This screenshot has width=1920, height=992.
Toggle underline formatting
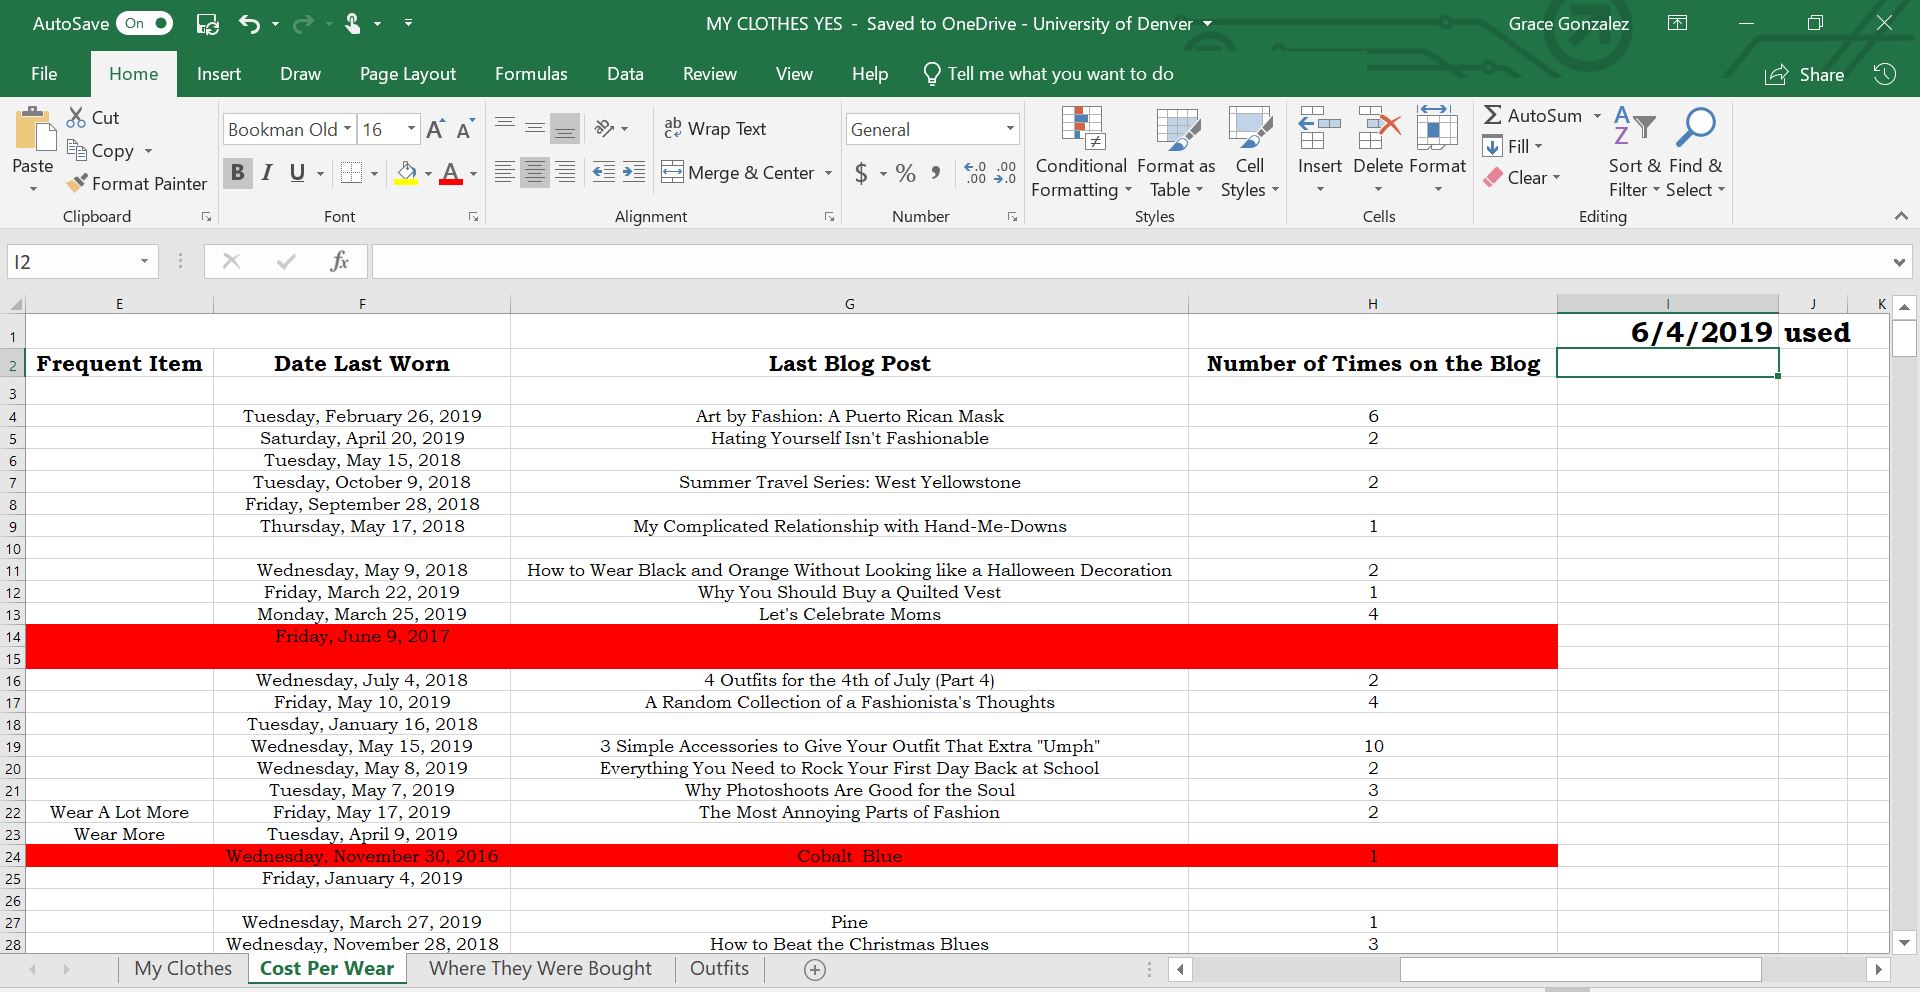point(296,172)
